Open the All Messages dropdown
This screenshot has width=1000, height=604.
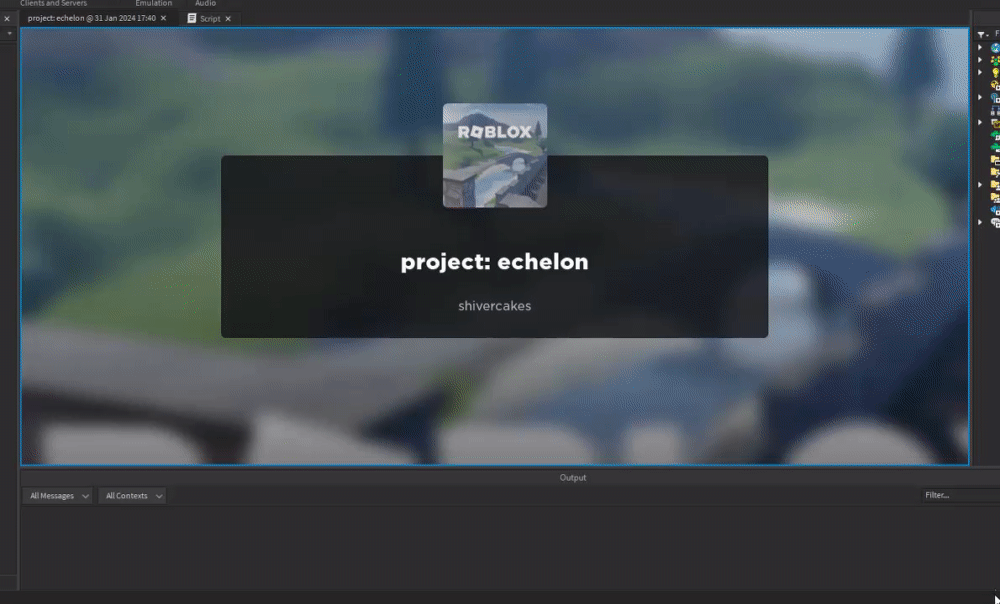[x=58, y=496]
